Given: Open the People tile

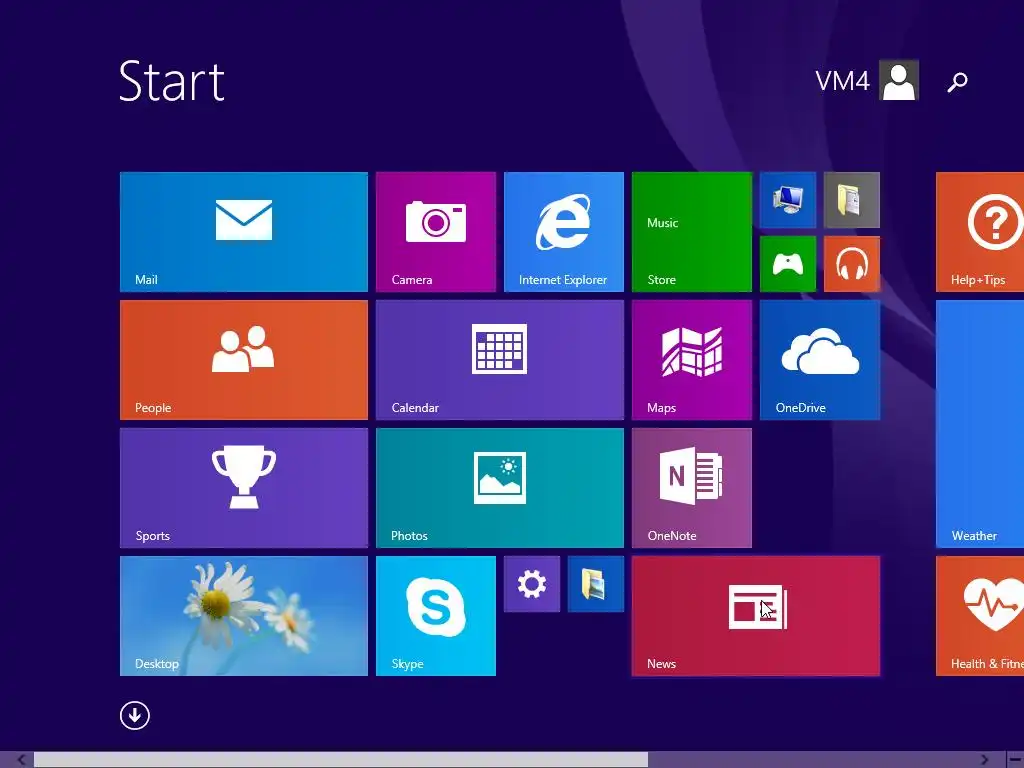Looking at the screenshot, I should pos(244,360).
